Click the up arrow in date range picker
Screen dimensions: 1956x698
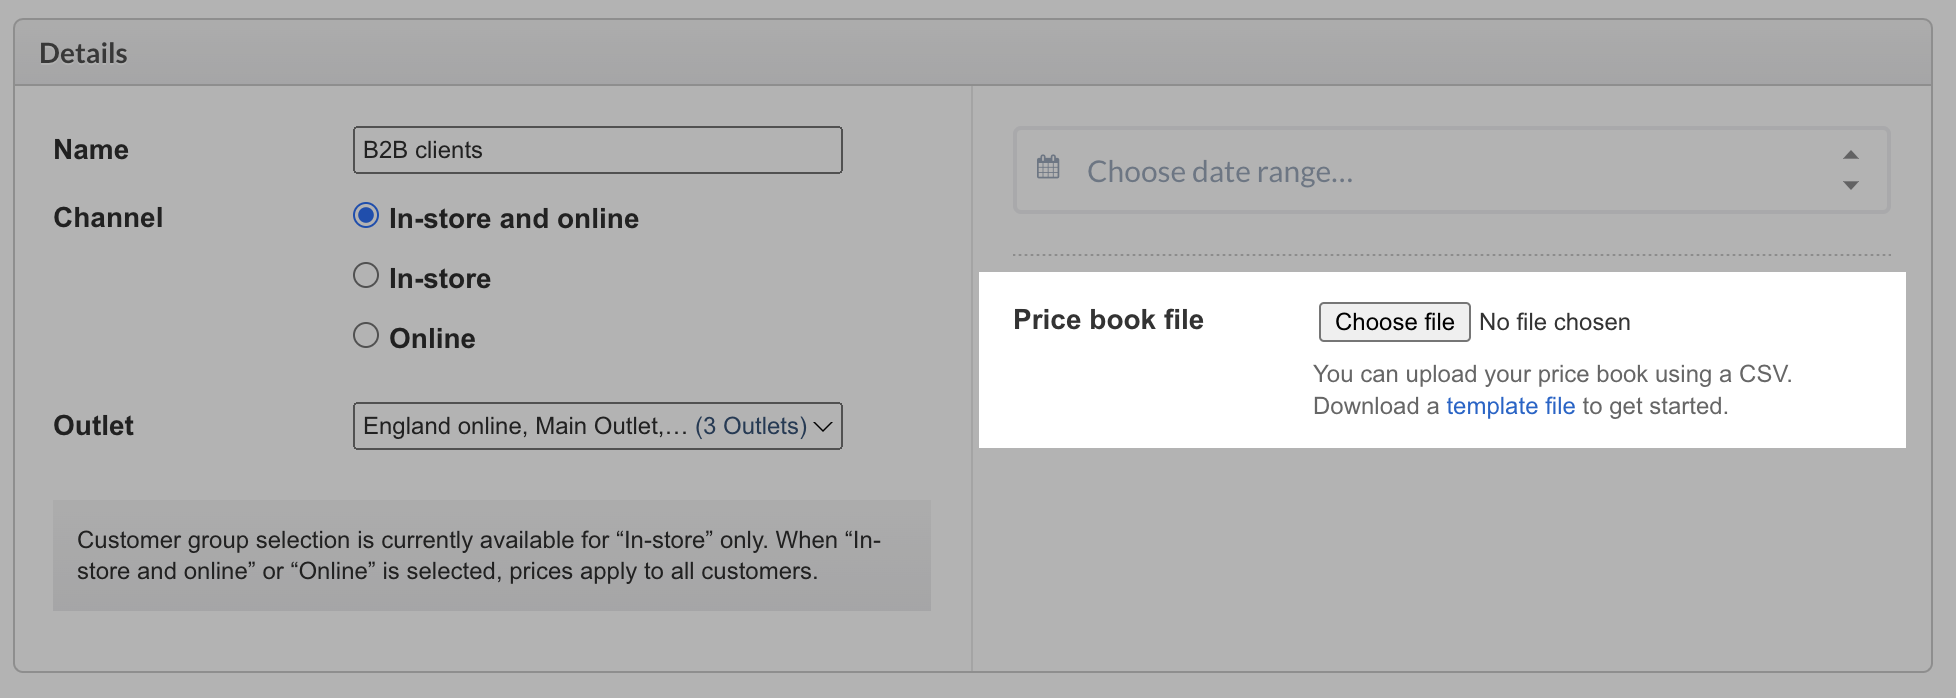[x=1850, y=155]
